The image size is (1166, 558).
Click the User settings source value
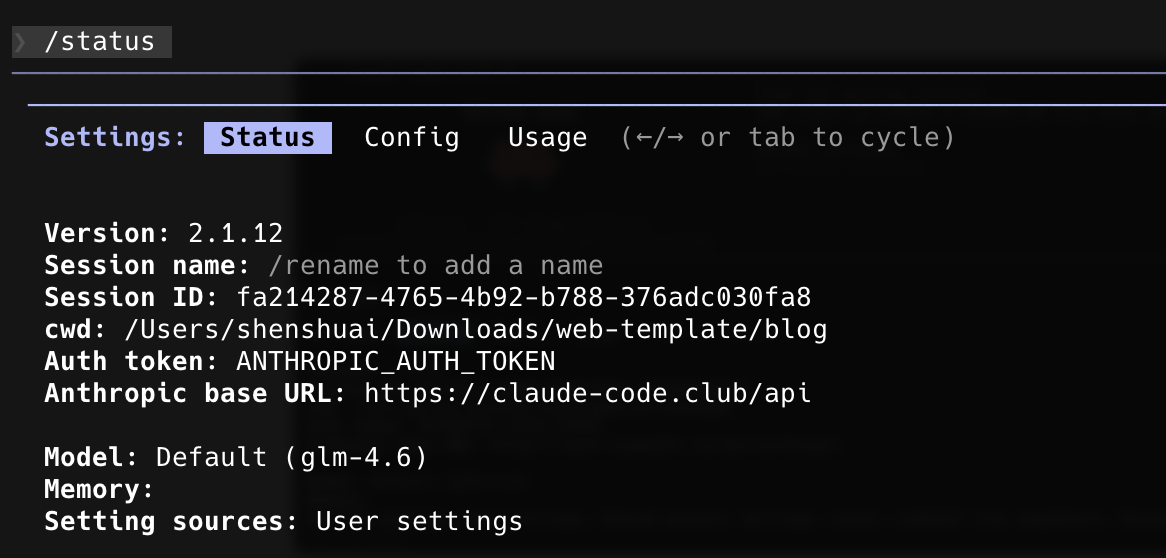click(x=419, y=521)
